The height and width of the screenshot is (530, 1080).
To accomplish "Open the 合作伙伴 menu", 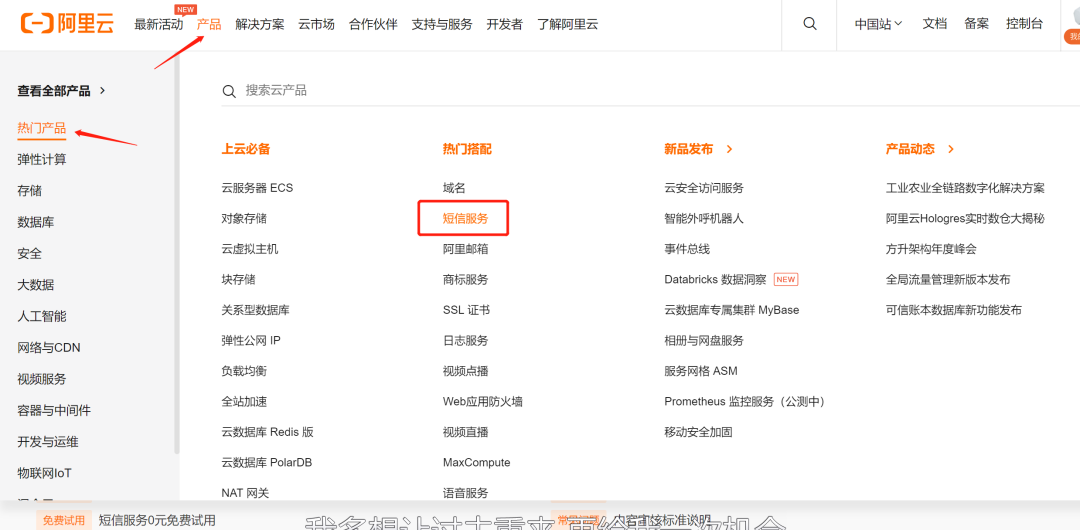I will click(x=373, y=24).
